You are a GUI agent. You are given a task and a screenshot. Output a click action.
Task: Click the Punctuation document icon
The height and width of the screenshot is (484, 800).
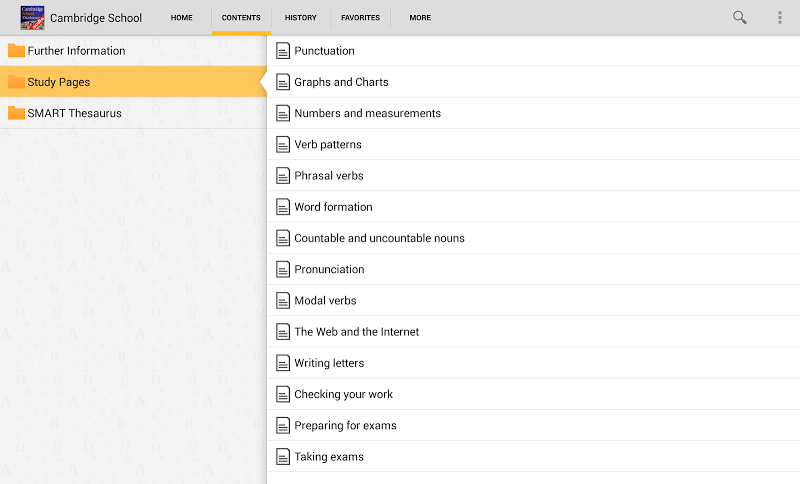coord(283,51)
